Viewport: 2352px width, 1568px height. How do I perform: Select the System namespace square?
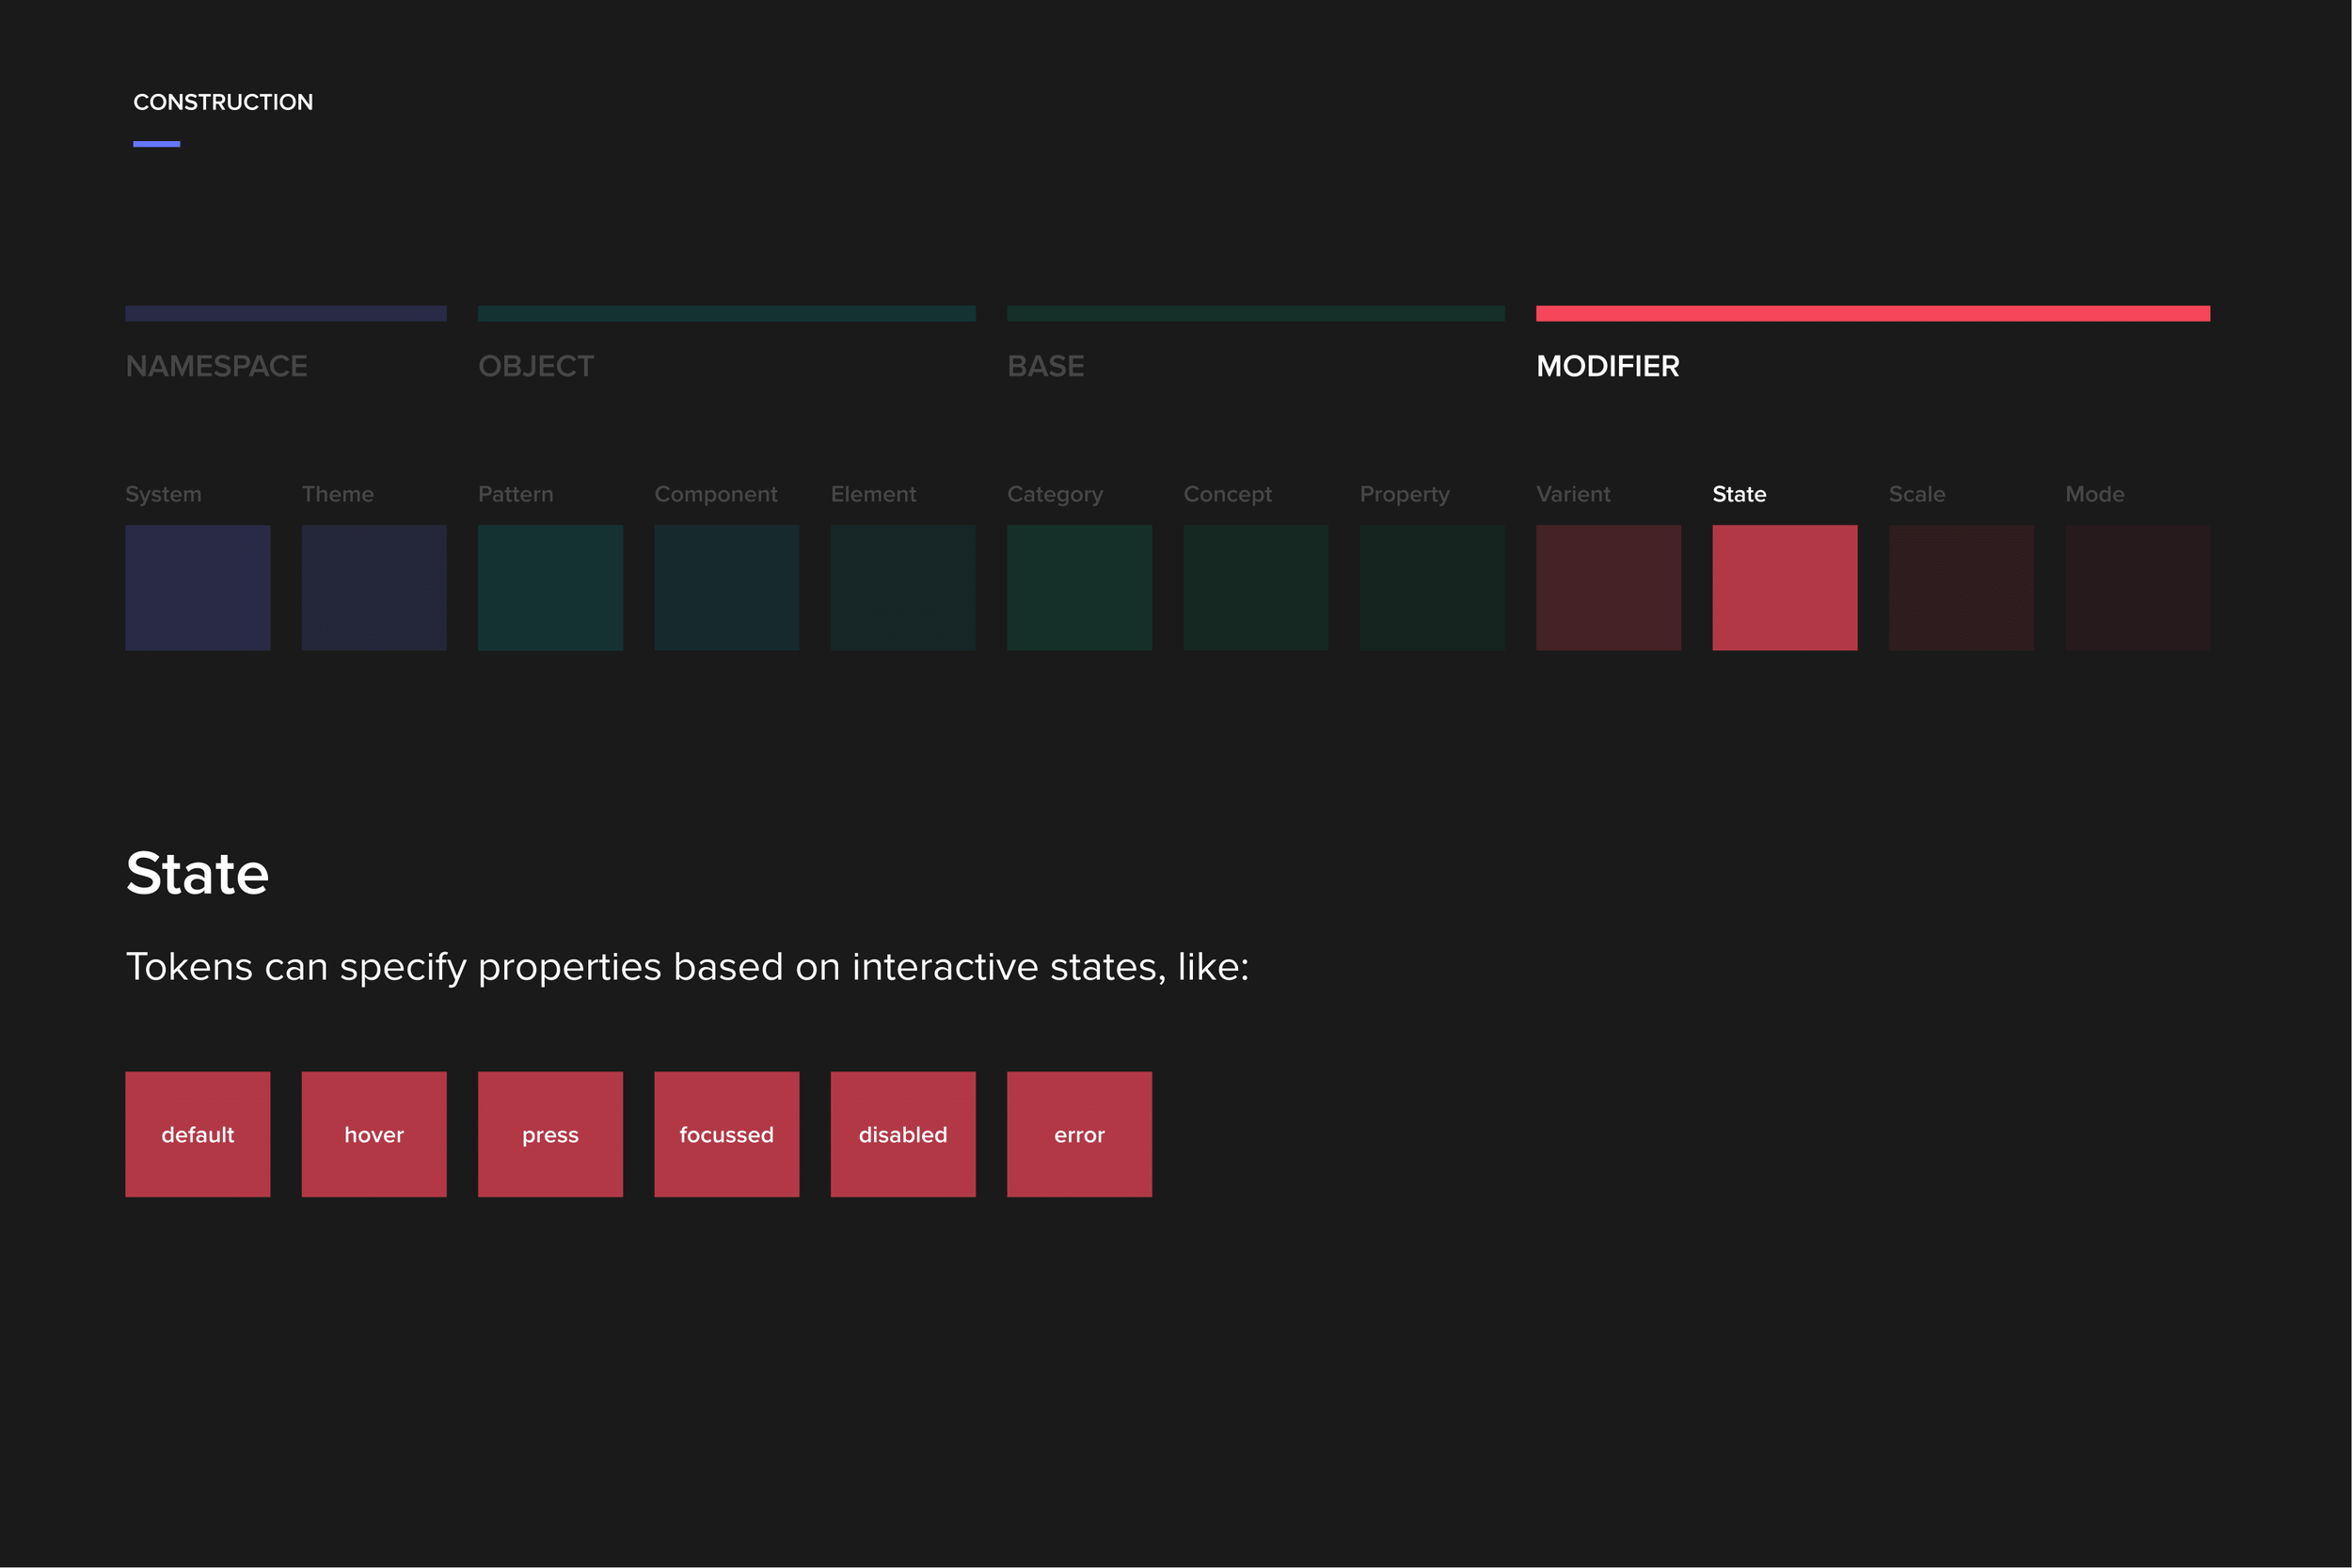point(197,587)
